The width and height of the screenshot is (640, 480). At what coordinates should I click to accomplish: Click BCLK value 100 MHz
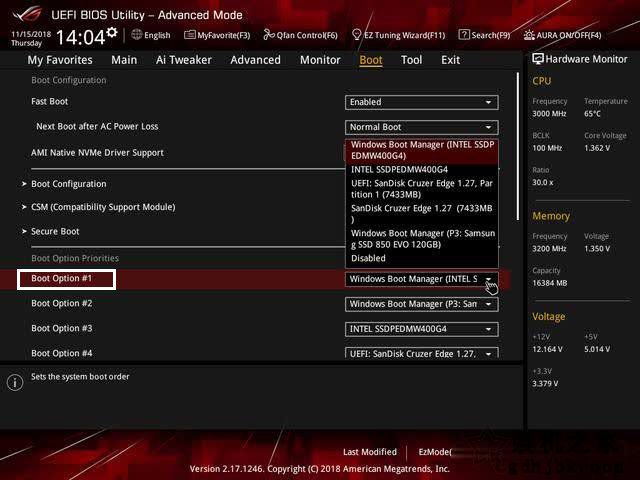(547, 148)
